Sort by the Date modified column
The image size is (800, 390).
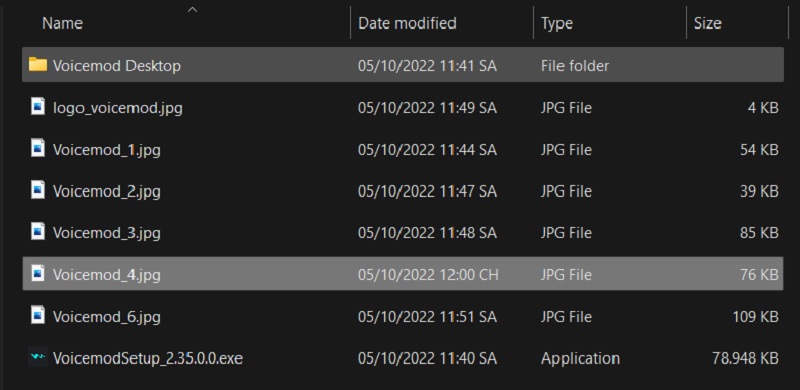407,23
